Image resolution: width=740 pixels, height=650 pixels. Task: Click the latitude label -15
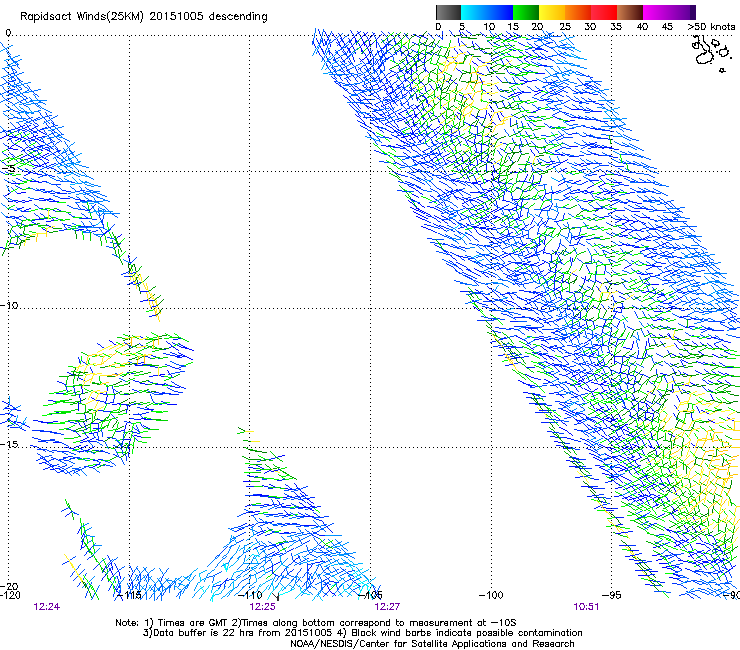click(9, 444)
